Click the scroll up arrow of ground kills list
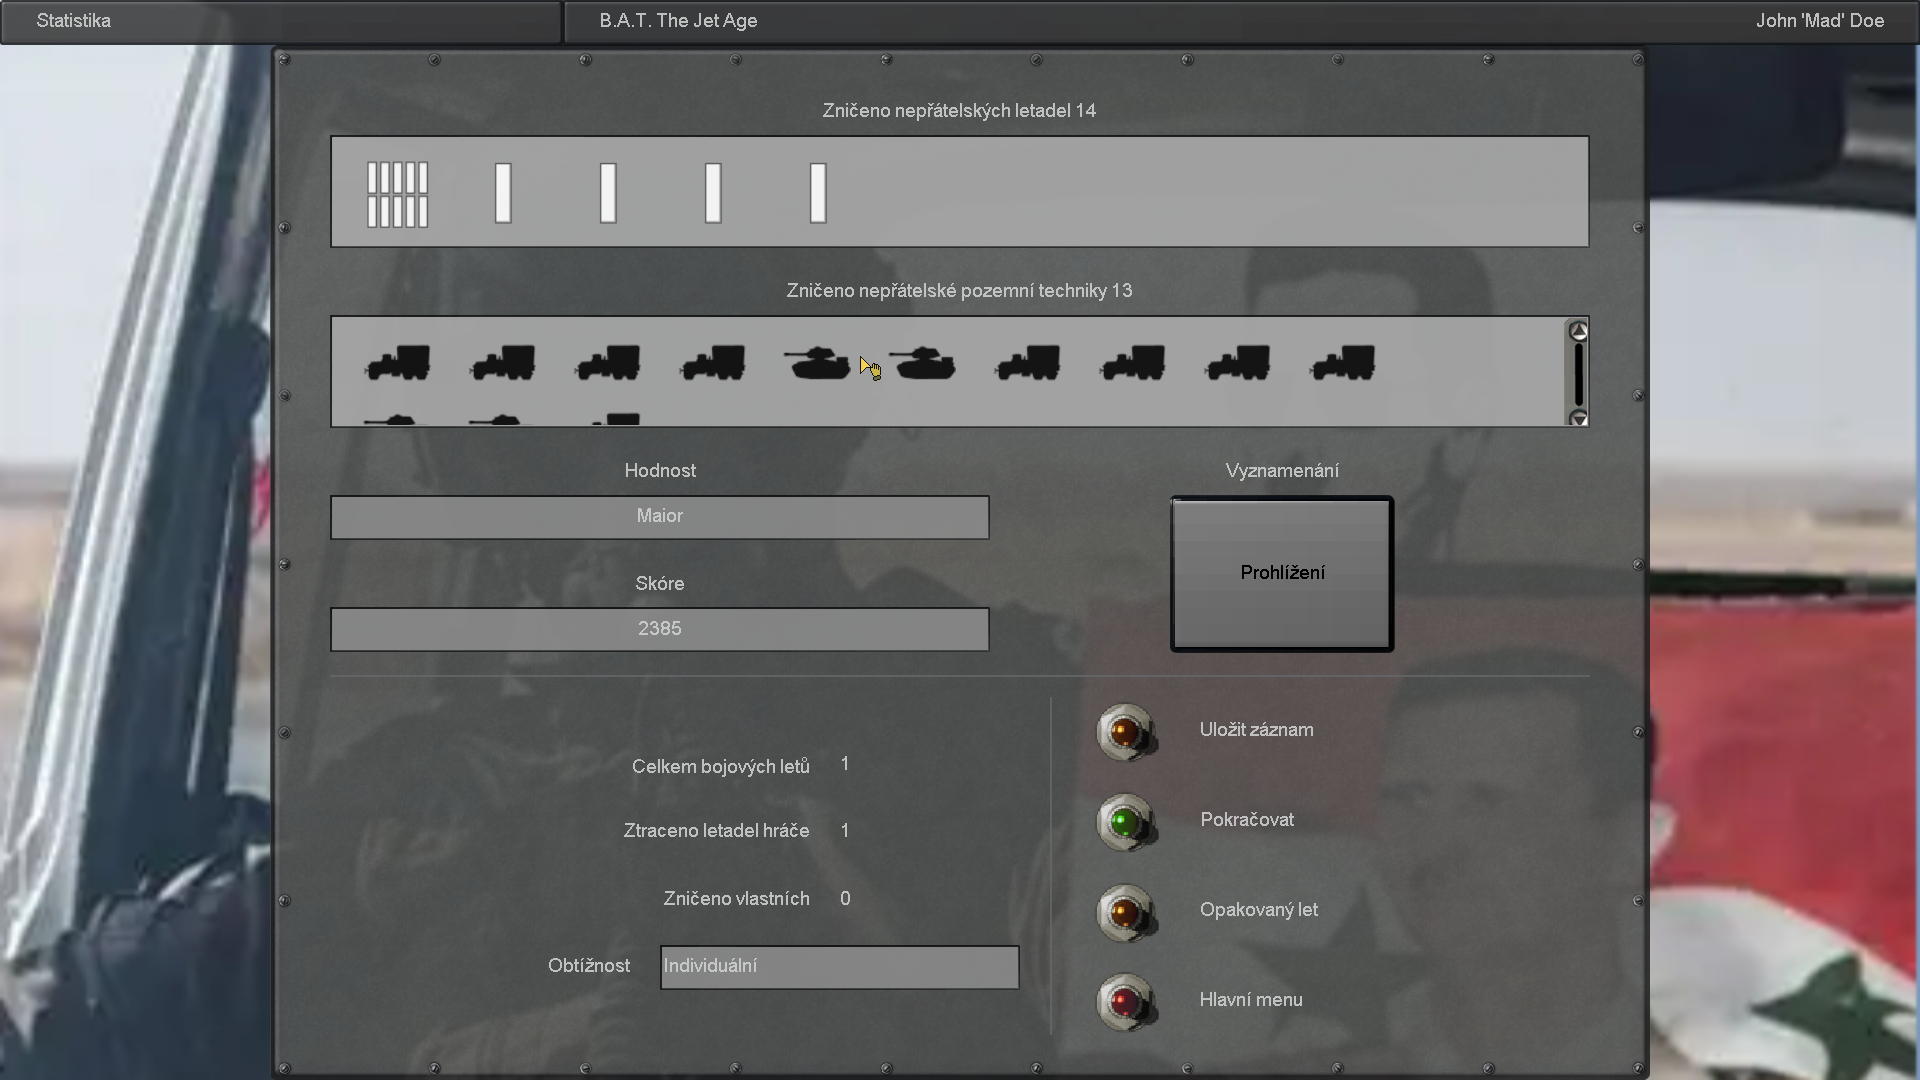This screenshot has height=1080, width=1920. (1578, 331)
